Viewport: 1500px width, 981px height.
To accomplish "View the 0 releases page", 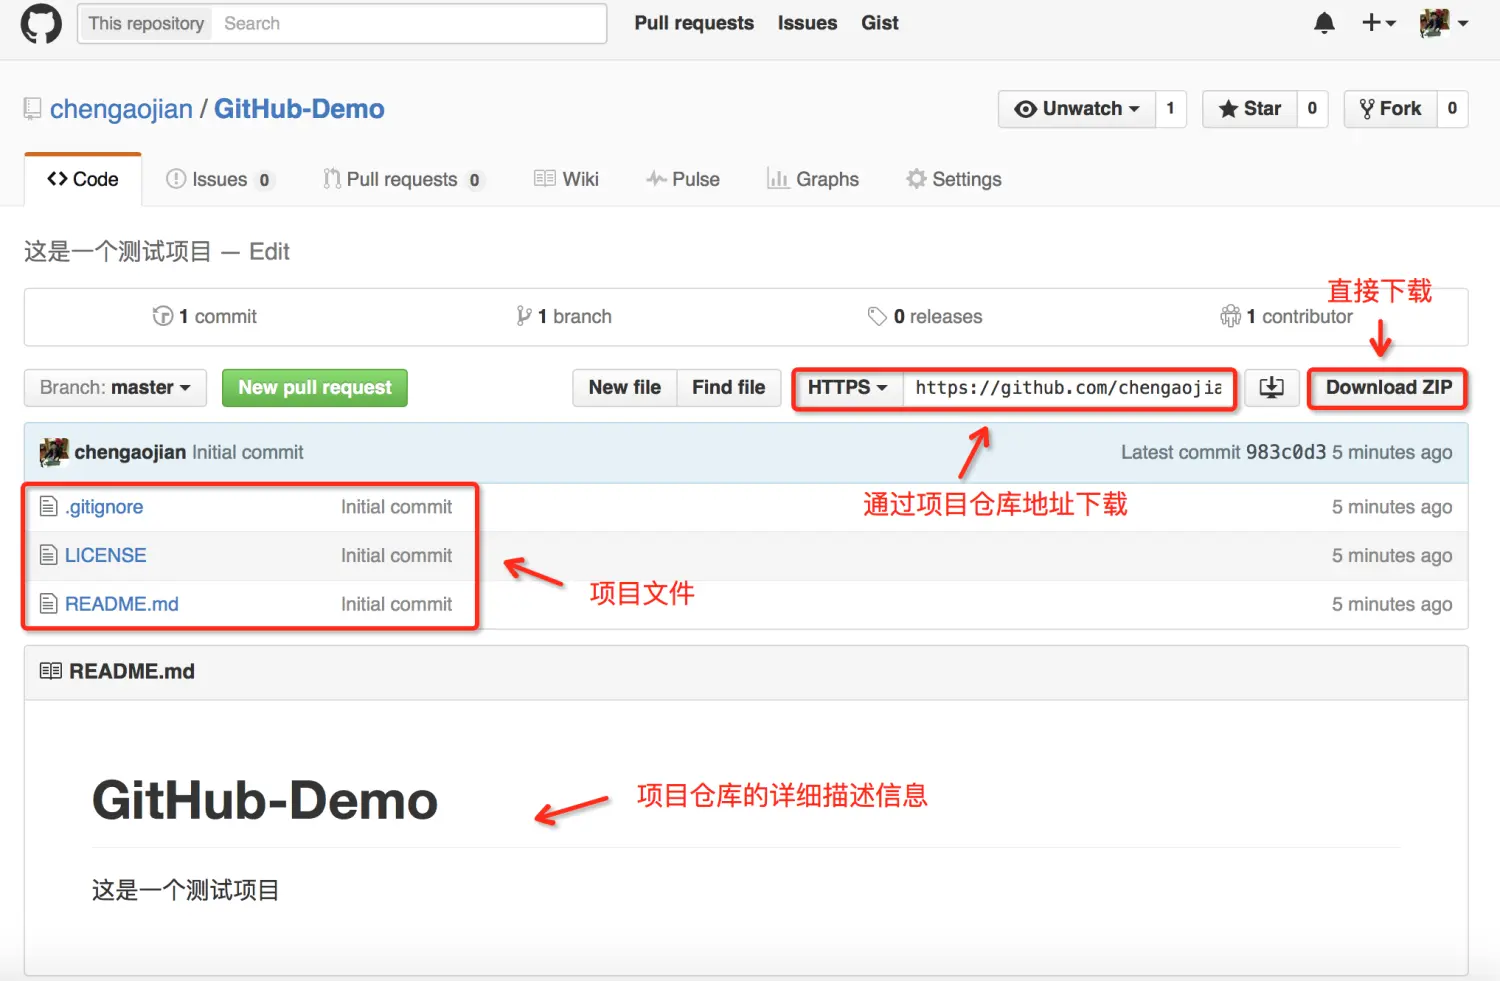I will [925, 316].
